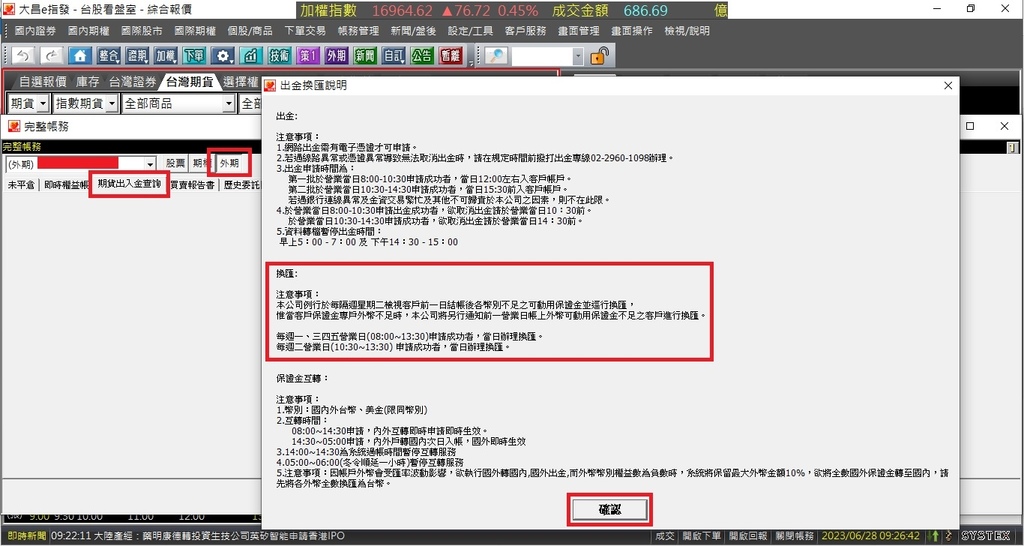Open the 畫面操作 menu
This screenshot has height=546, width=1024.
click(x=632, y=31)
